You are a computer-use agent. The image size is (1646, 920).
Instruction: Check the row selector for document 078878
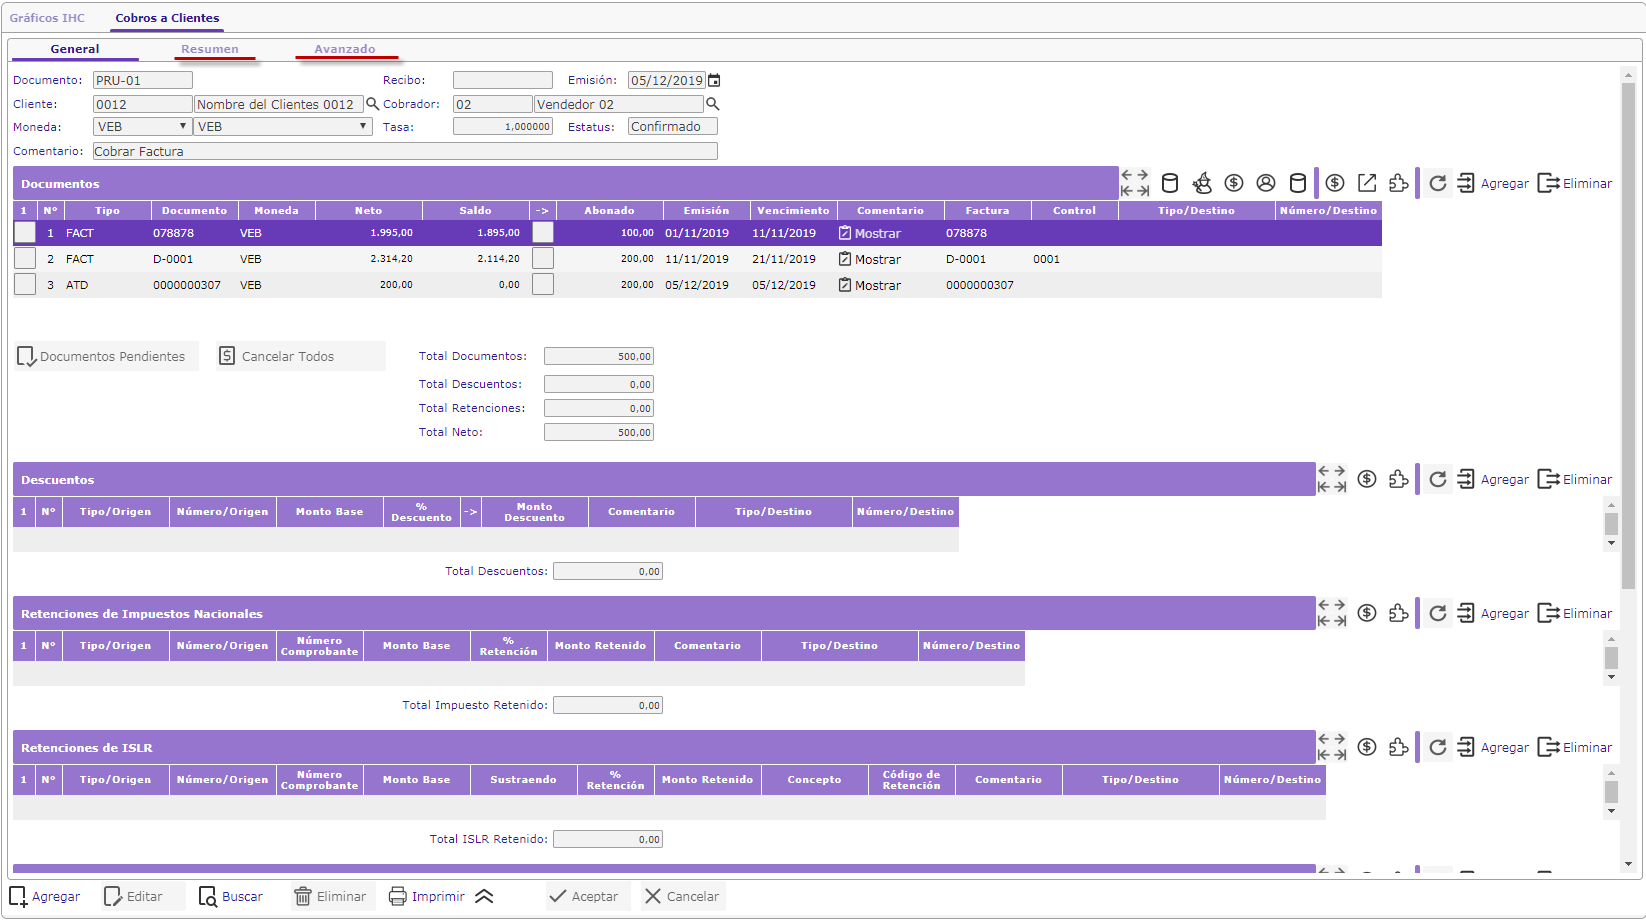click(25, 233)
